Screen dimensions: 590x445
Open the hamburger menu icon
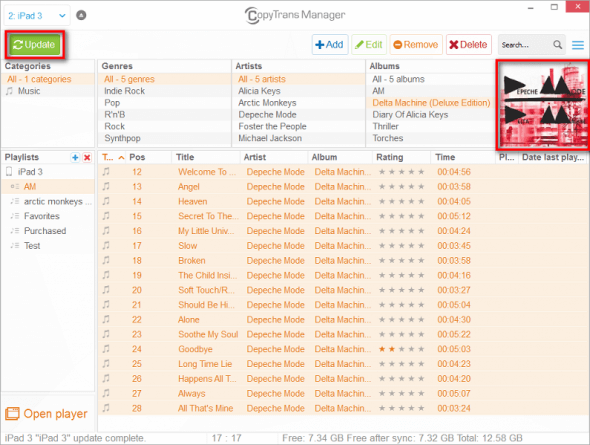tap(578, 45)
